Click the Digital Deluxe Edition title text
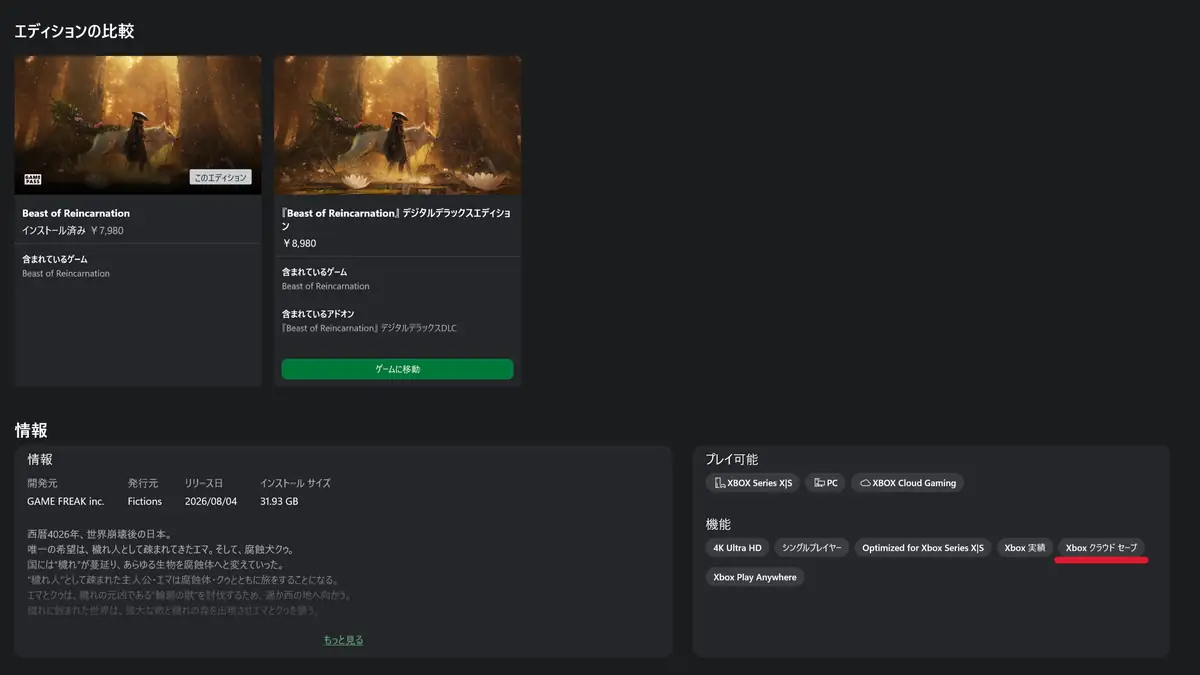 tap(397, 219)
